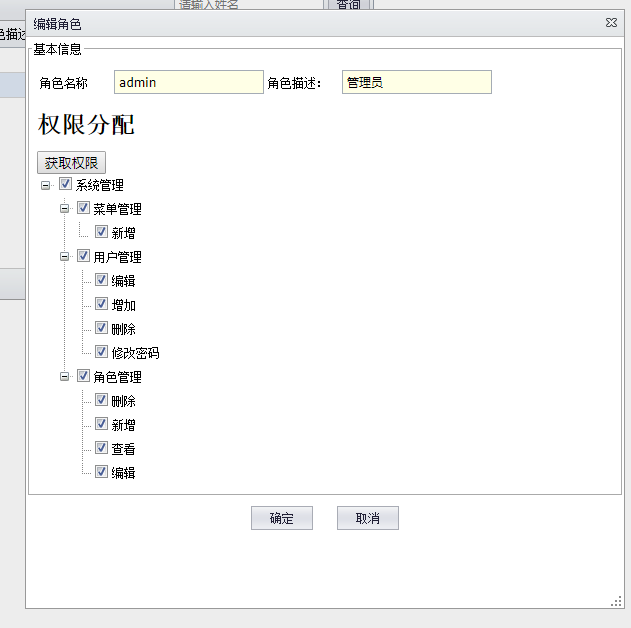Select the 菜单管理 tree label
The width and height of the screenshot is (631, 628).
(x=118, y=209)
